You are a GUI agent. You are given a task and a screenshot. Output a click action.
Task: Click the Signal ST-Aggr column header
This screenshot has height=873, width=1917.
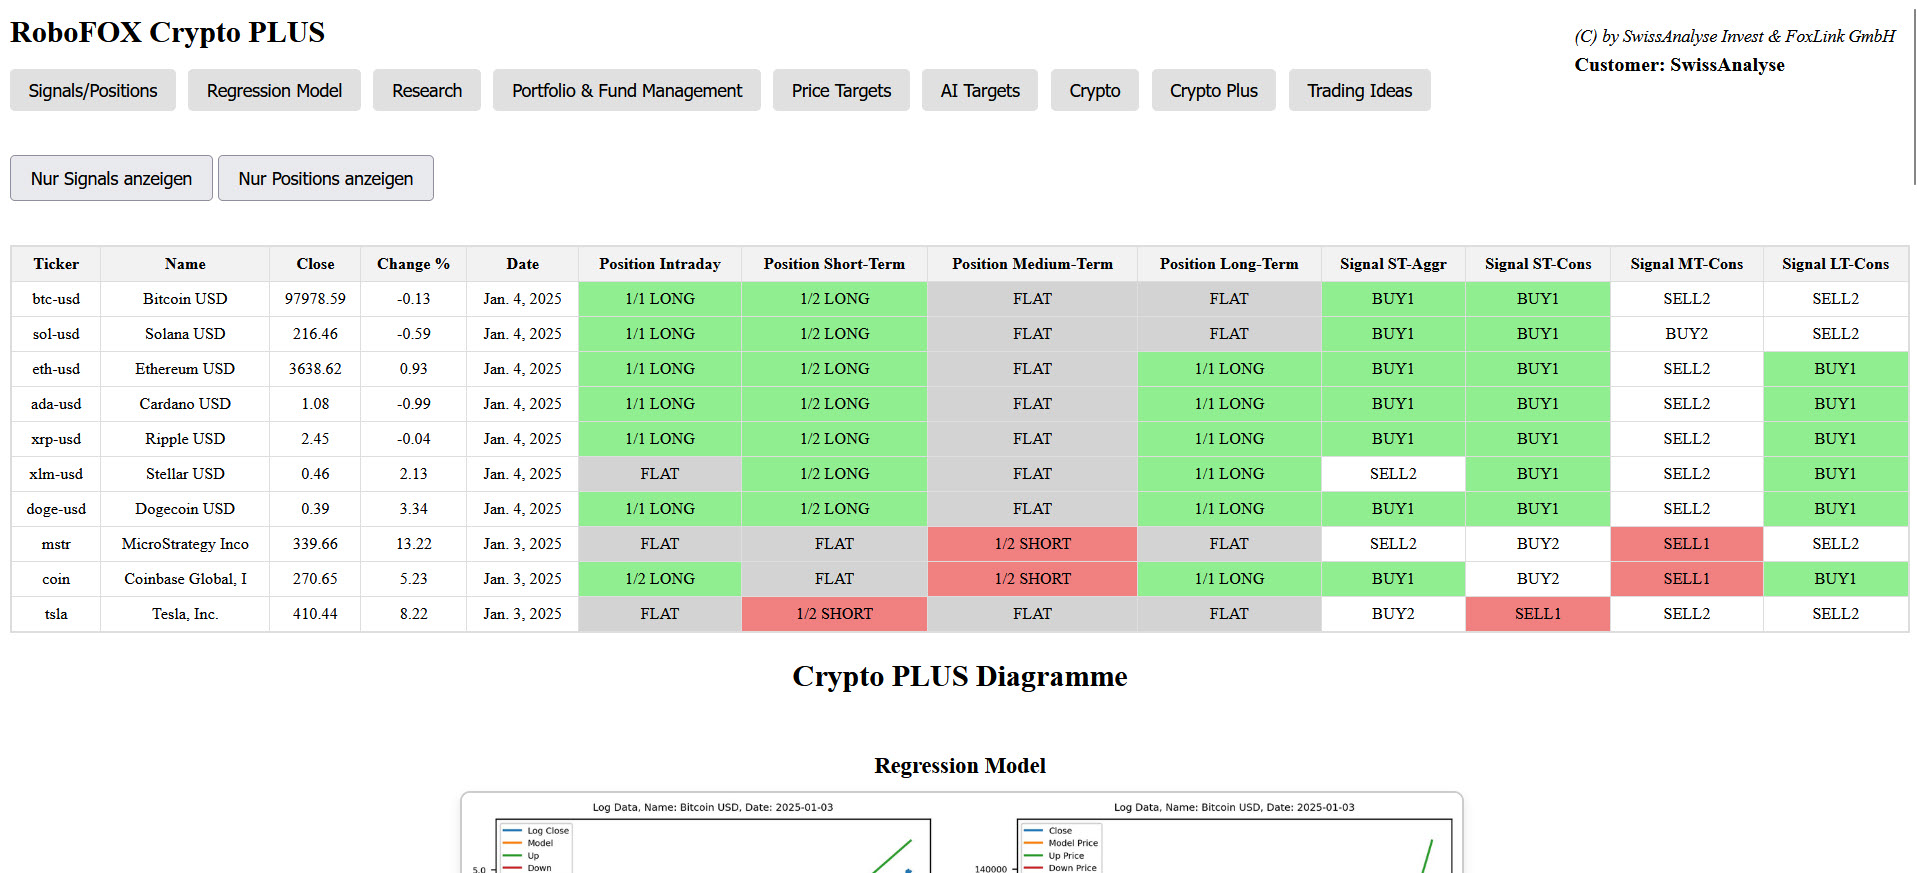point(1393,264)
